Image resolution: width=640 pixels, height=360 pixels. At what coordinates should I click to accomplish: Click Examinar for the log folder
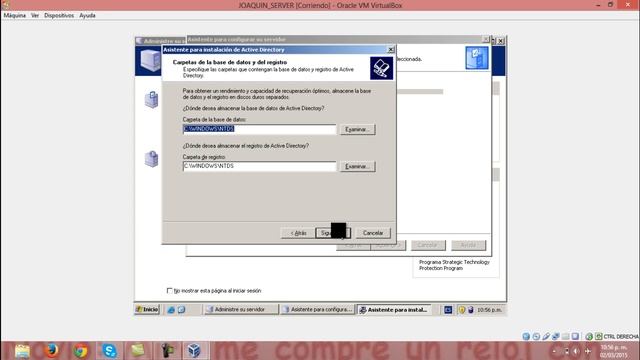(x=358, y=167)
